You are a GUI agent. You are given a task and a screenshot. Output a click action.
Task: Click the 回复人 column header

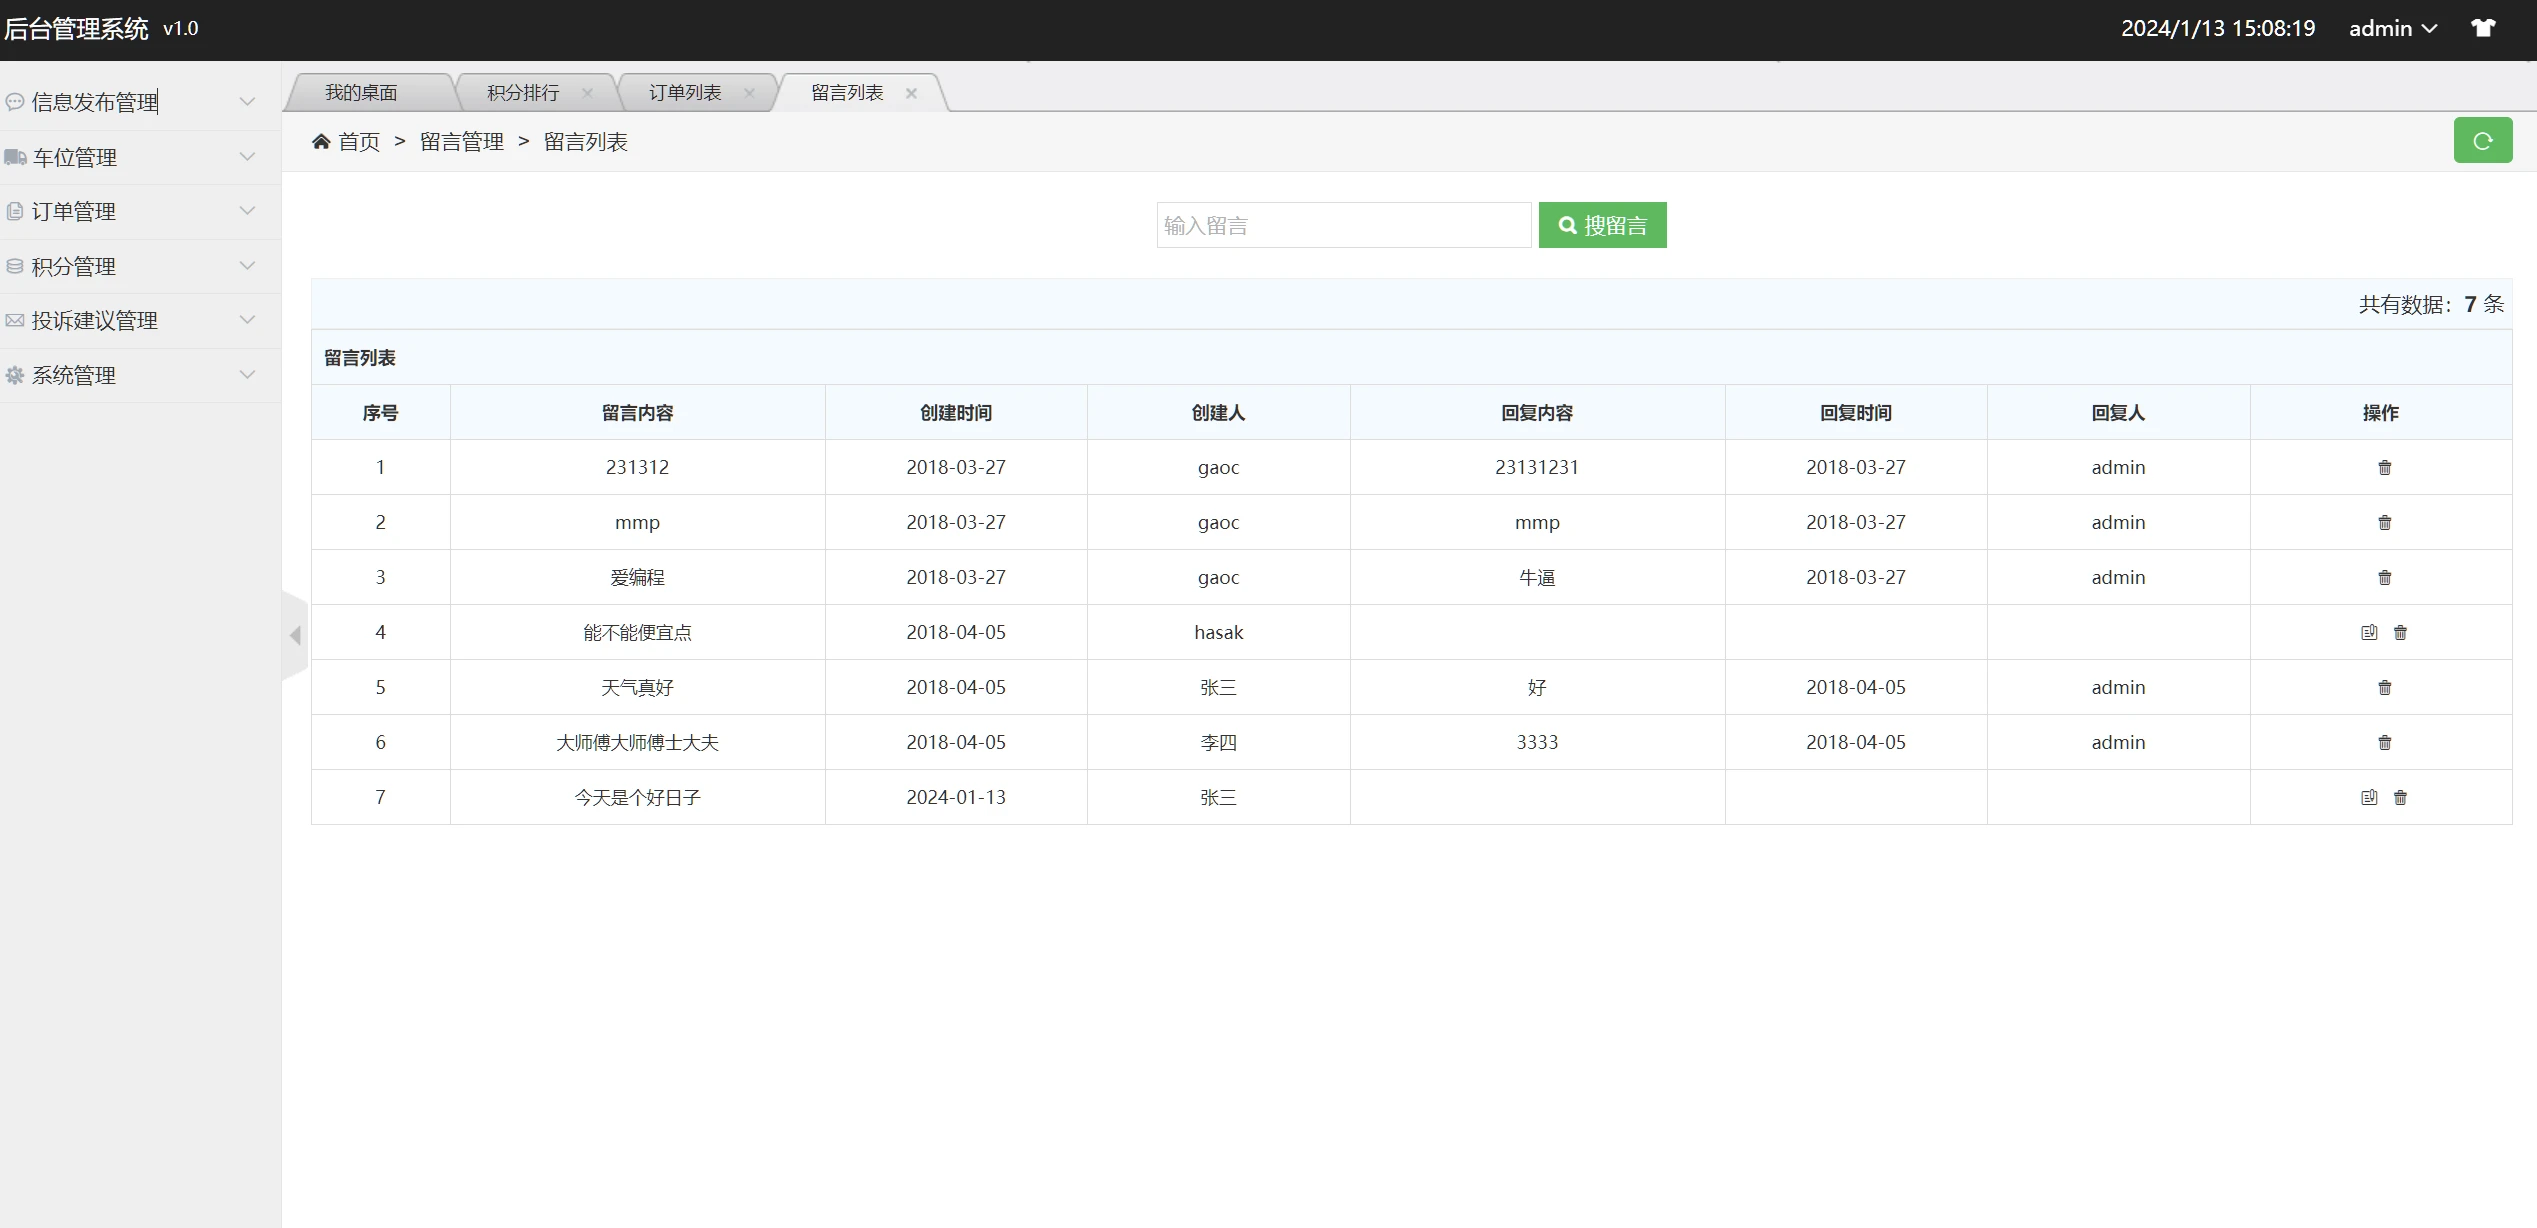(x=2118, y=413)
